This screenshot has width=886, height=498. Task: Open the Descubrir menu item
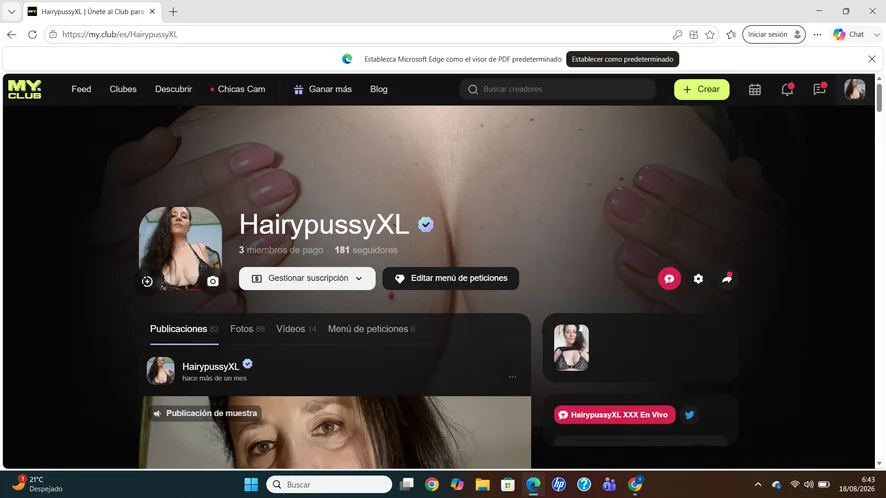(173, 89)
